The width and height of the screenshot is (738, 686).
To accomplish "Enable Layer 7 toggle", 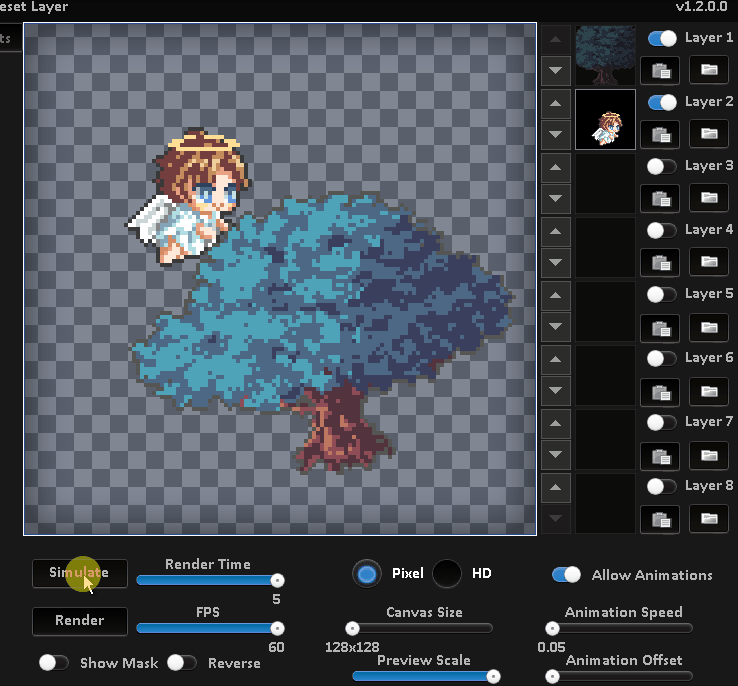I will pyautogui.click(x=662, y=423).
